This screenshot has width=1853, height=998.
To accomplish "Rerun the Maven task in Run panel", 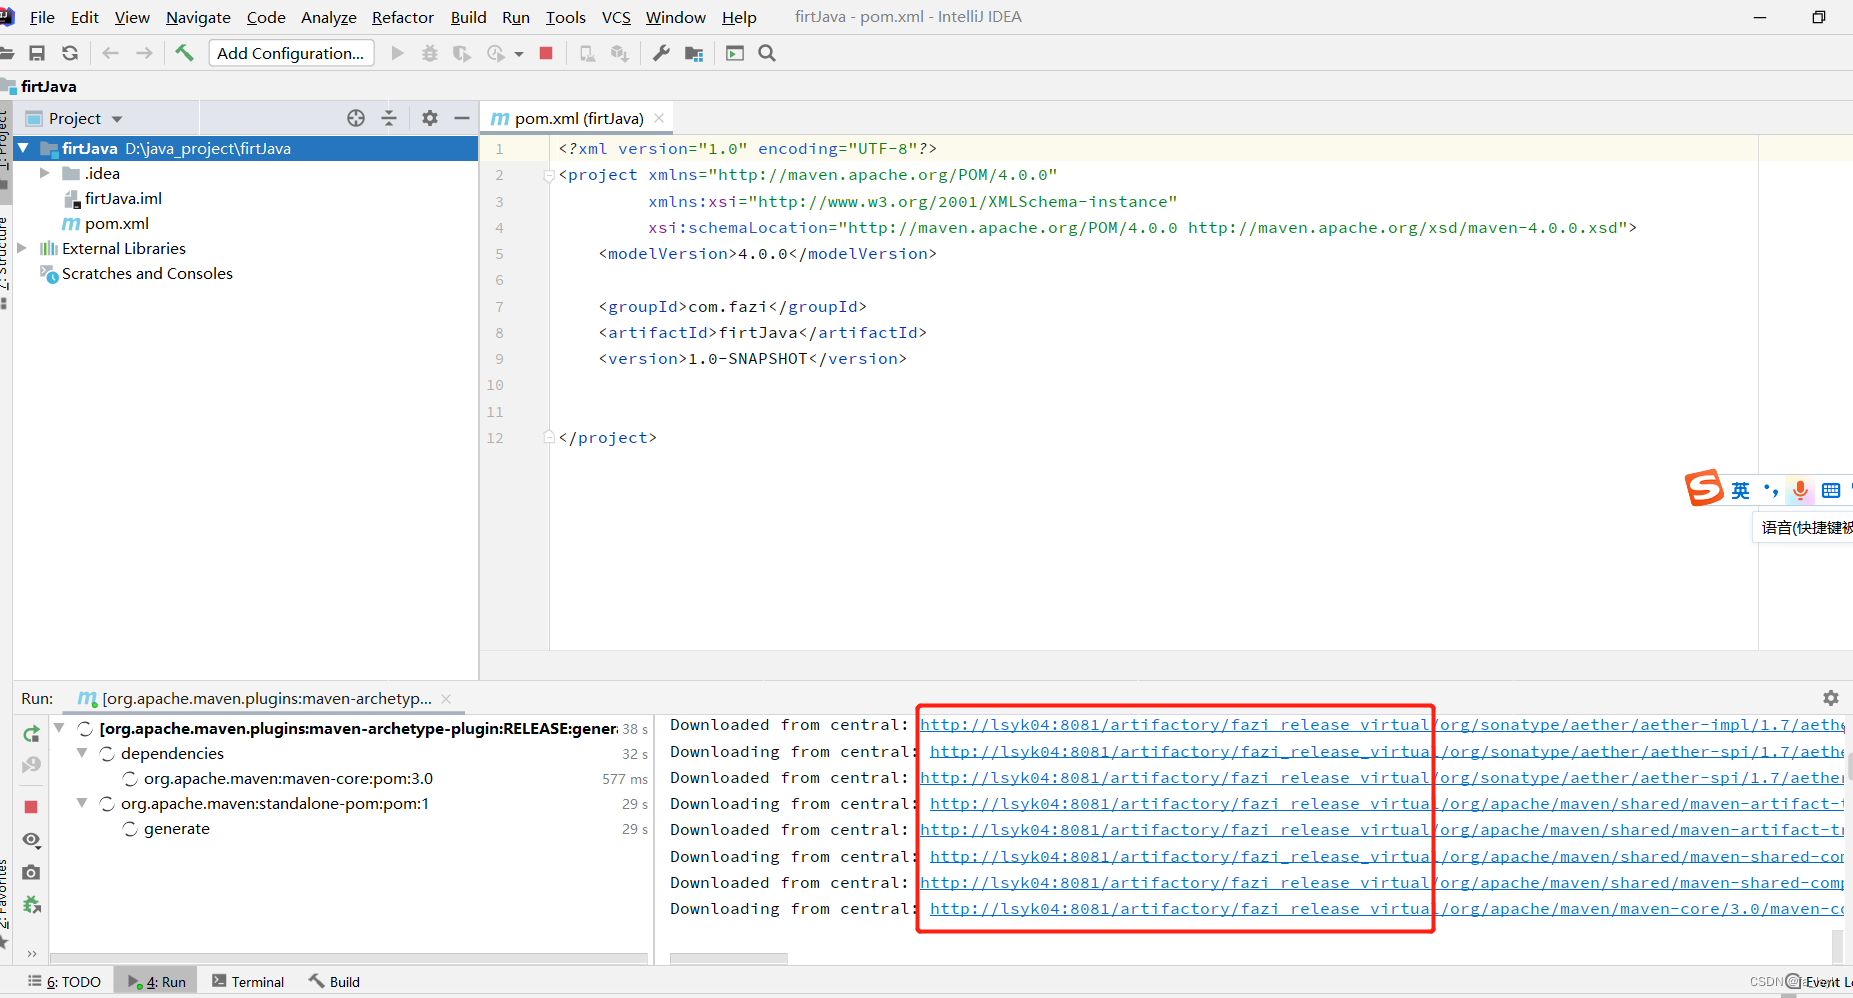I will click(32, 734).
